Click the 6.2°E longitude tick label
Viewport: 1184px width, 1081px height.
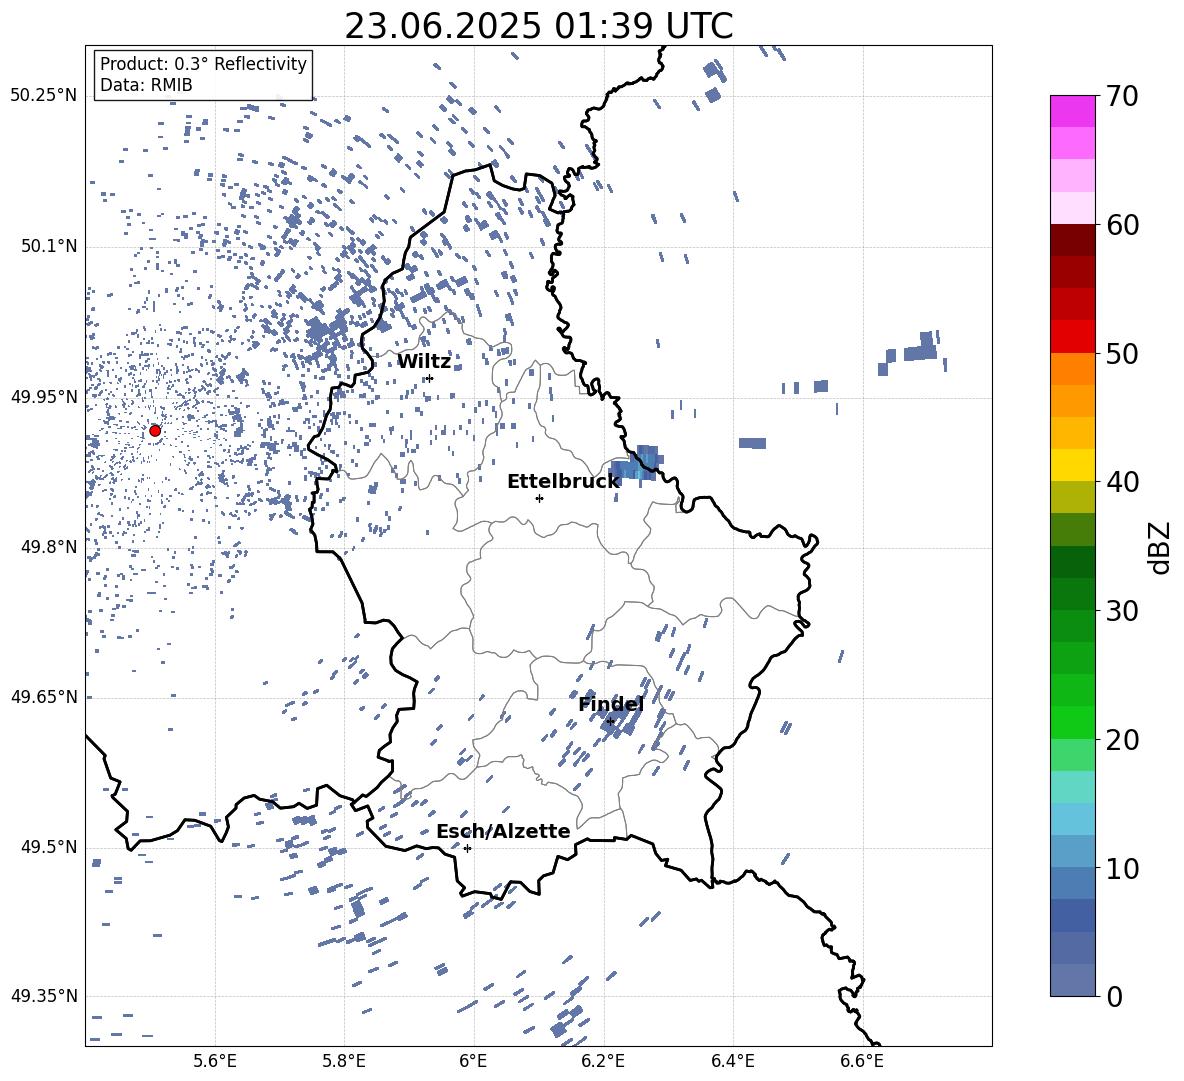tap(603, 1061)
